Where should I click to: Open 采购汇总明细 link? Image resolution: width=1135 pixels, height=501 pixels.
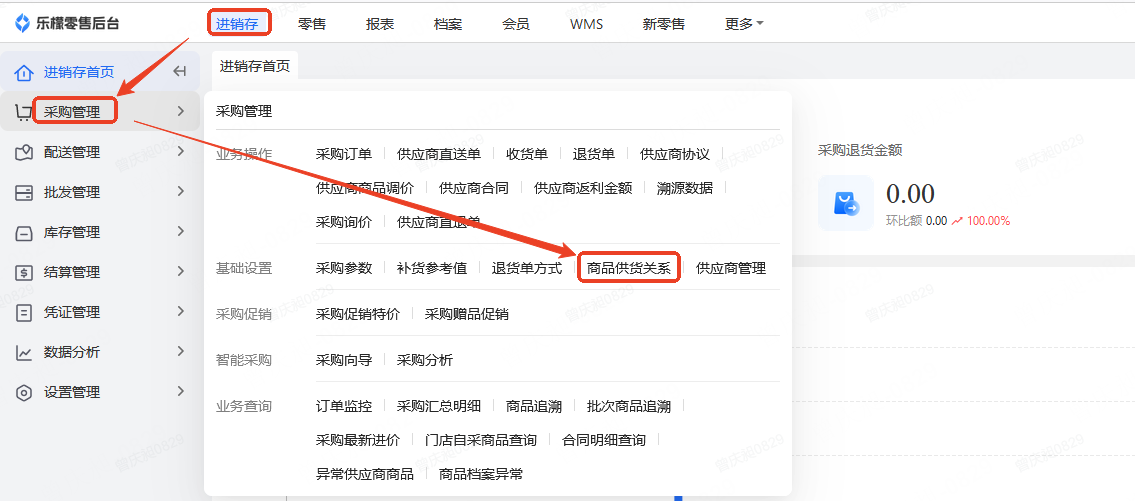pos(439,406)
